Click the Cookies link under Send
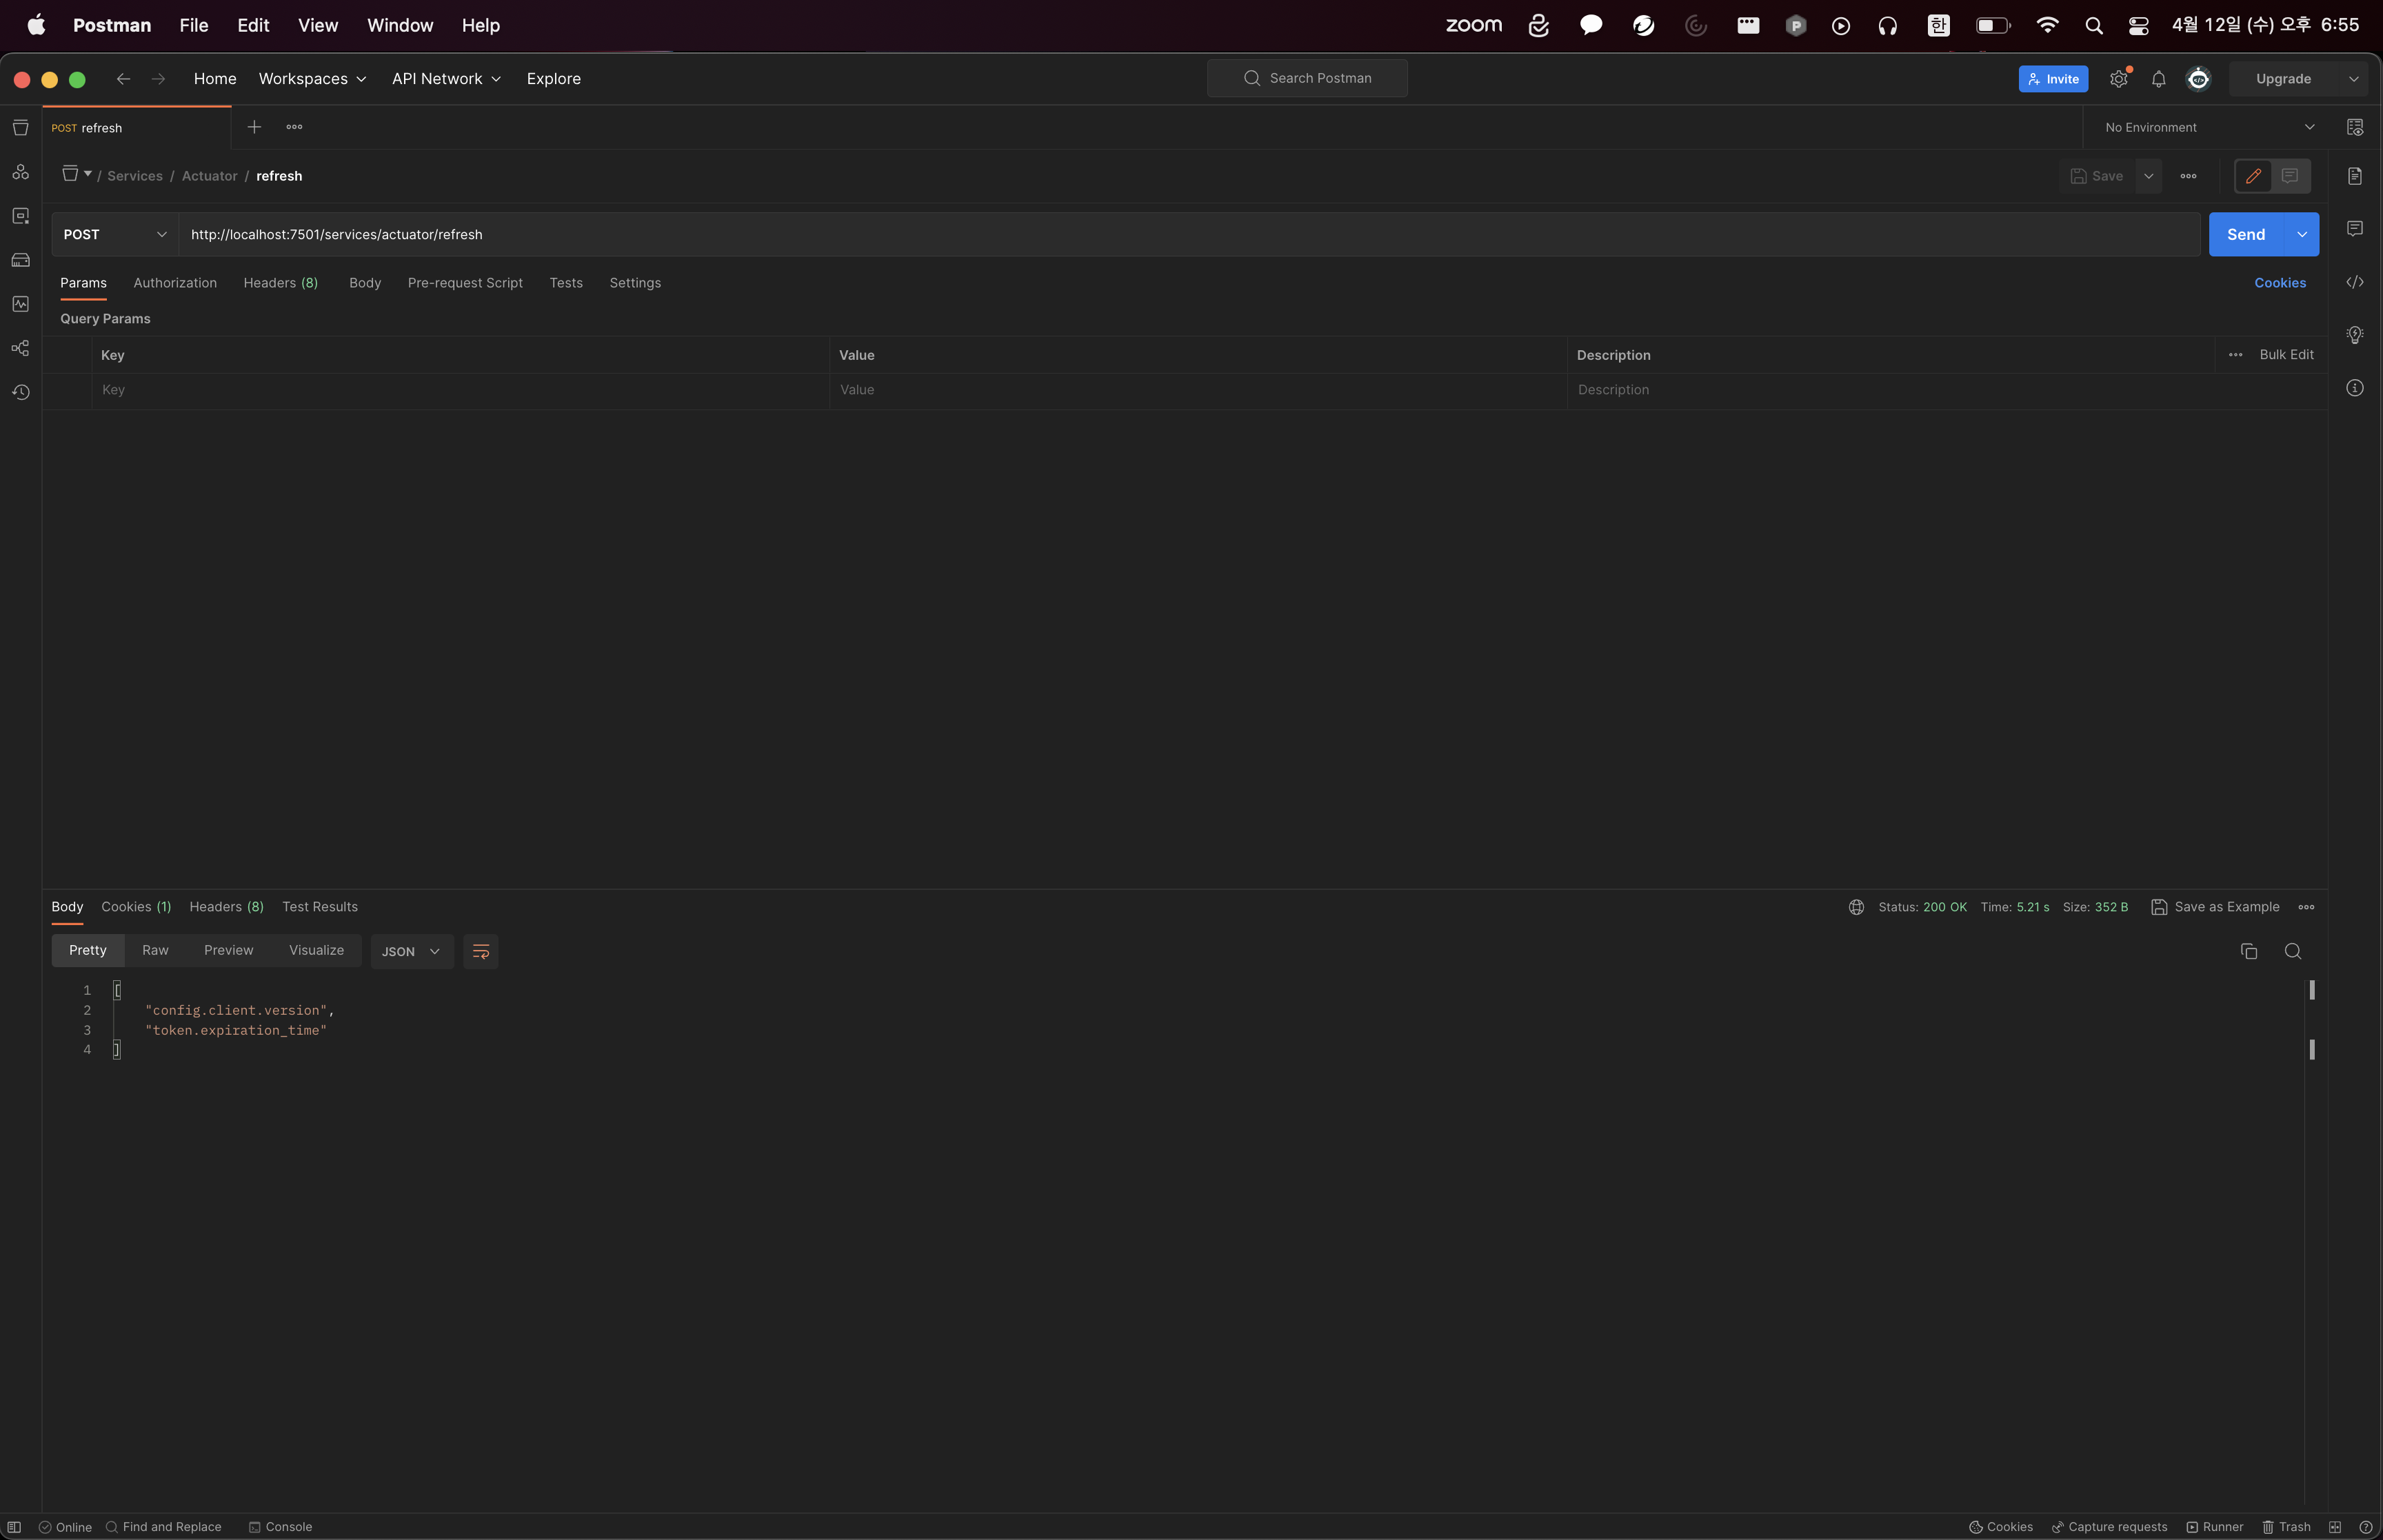Screen dimensions: 2383x1540 pyautogui.click(x=2279, y=283)
